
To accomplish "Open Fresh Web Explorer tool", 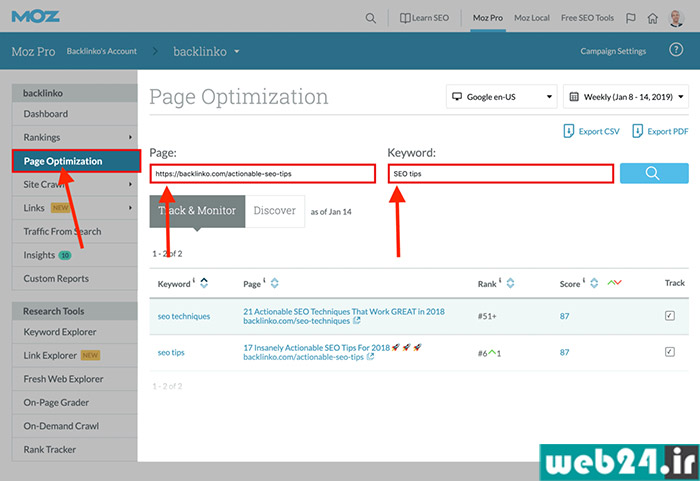I will click(75, 379).
